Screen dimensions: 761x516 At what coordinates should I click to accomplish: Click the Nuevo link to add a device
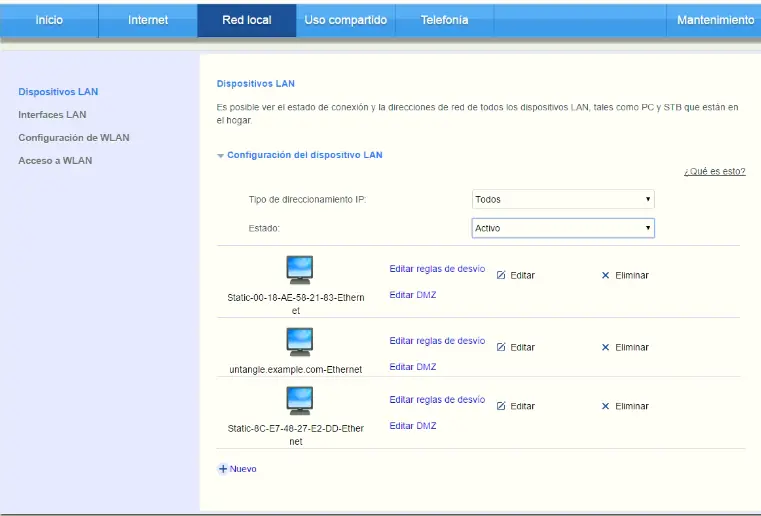(243, 469)
